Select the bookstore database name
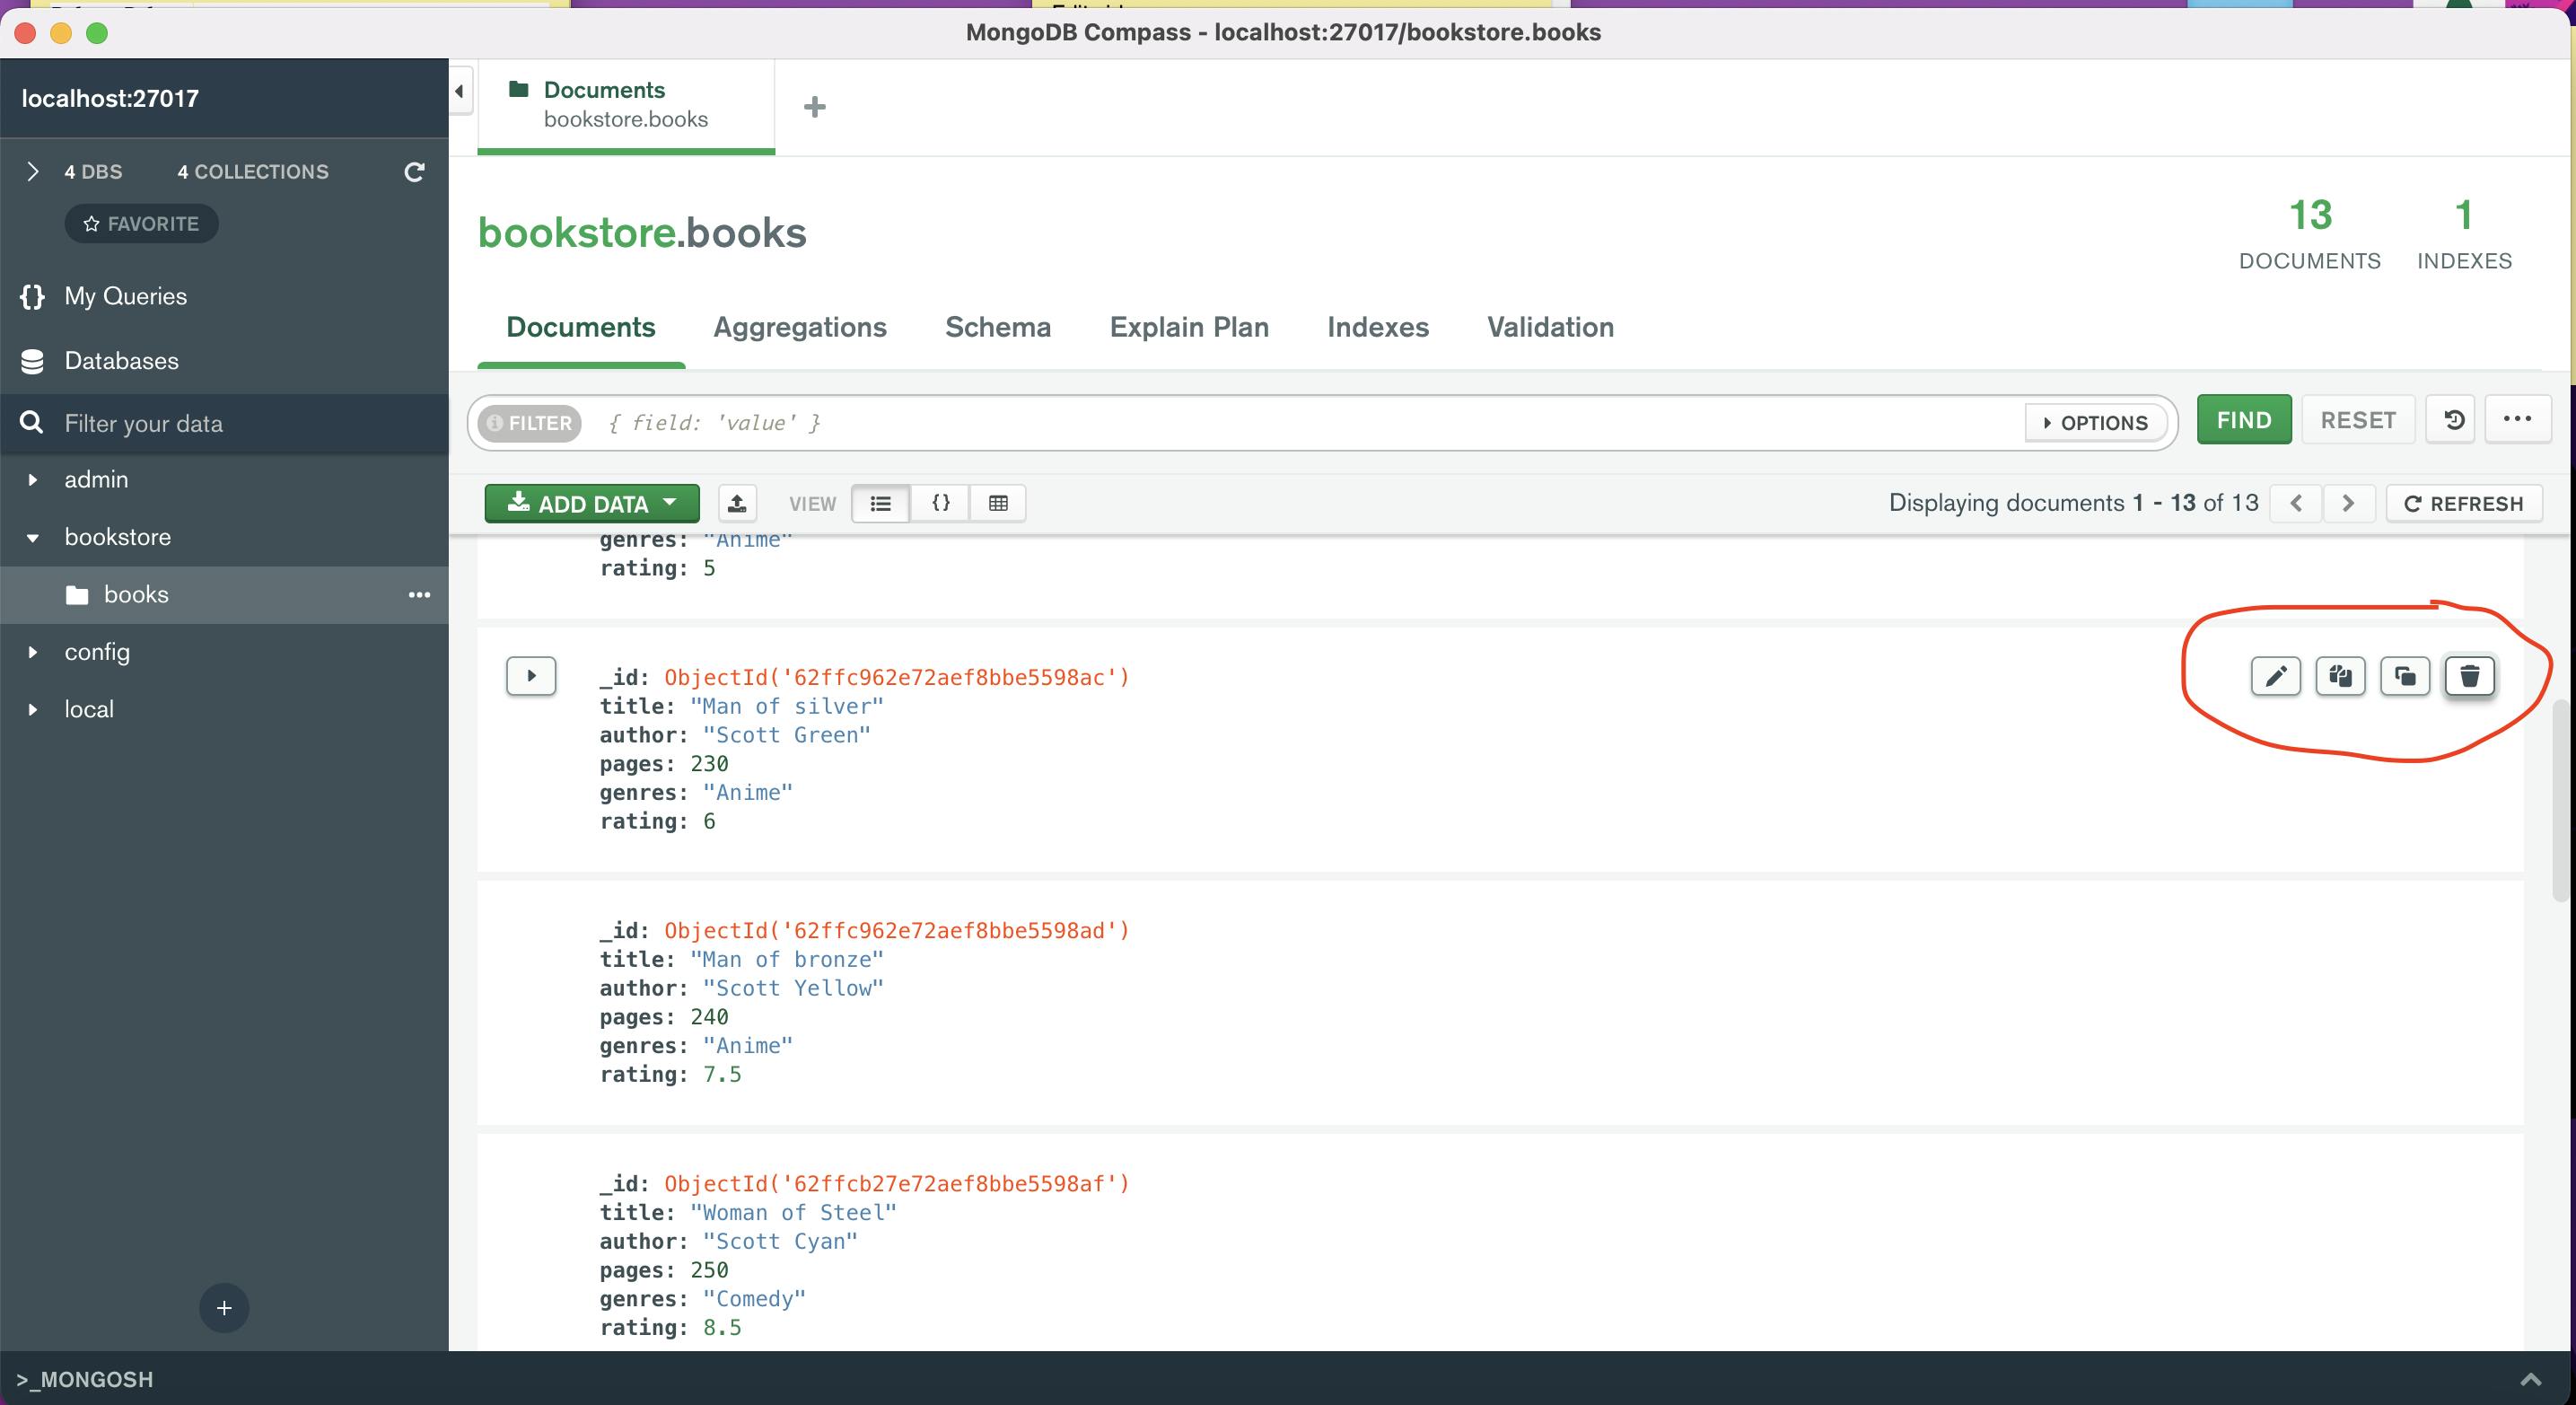The image size is (2576, 1405). [118, 537]
